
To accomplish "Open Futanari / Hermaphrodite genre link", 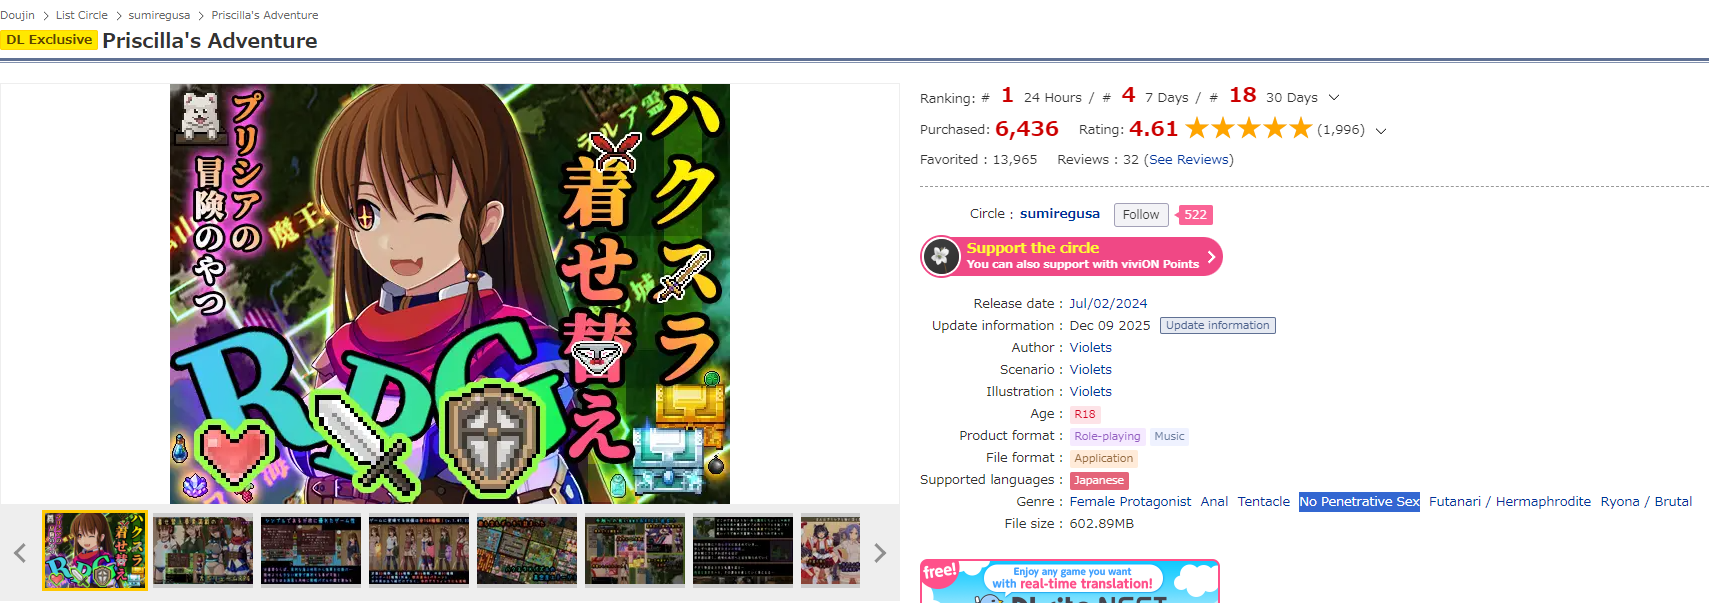I will point(1510,502).
